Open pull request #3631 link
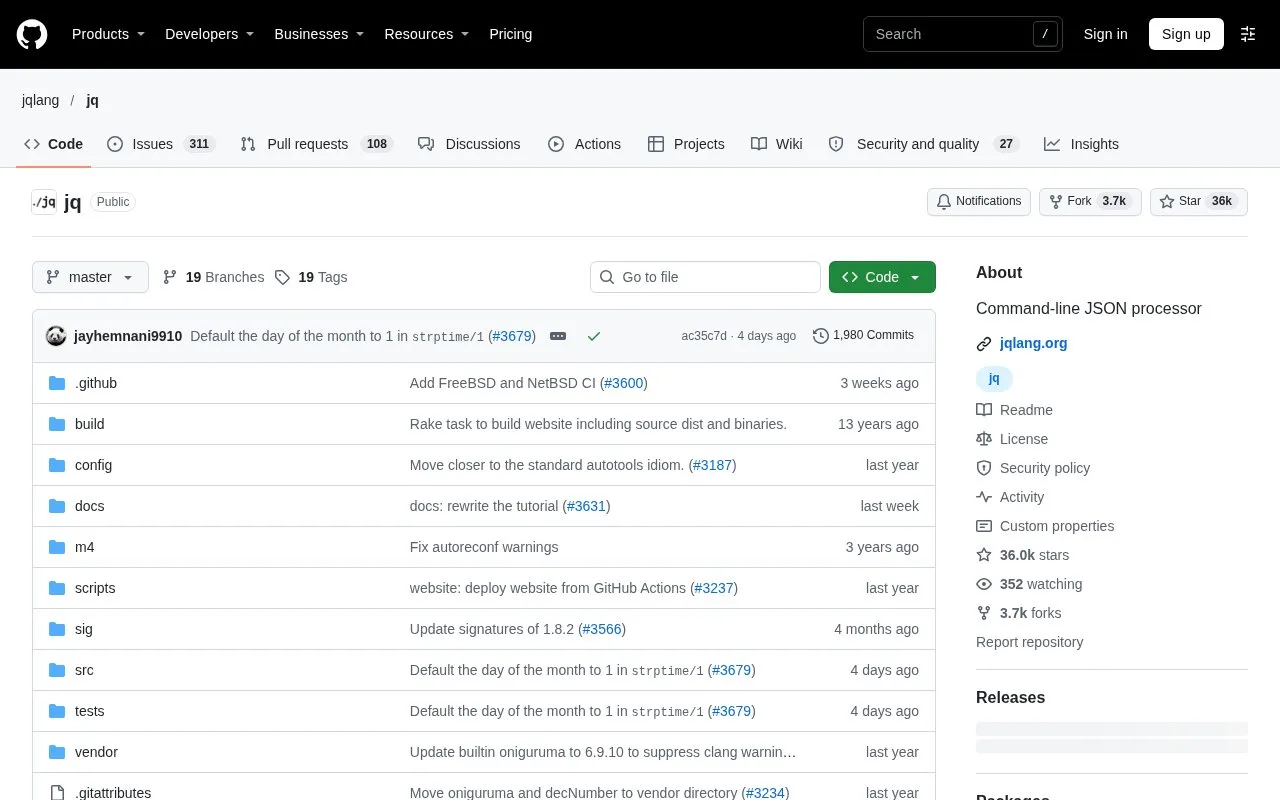 coord(586,506)
